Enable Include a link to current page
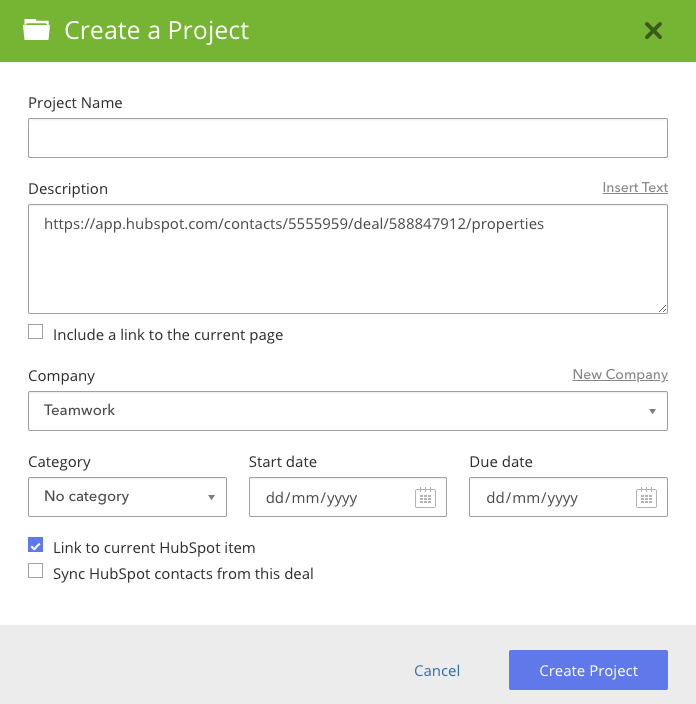The image size is (696, 704). tap(35, 332)
